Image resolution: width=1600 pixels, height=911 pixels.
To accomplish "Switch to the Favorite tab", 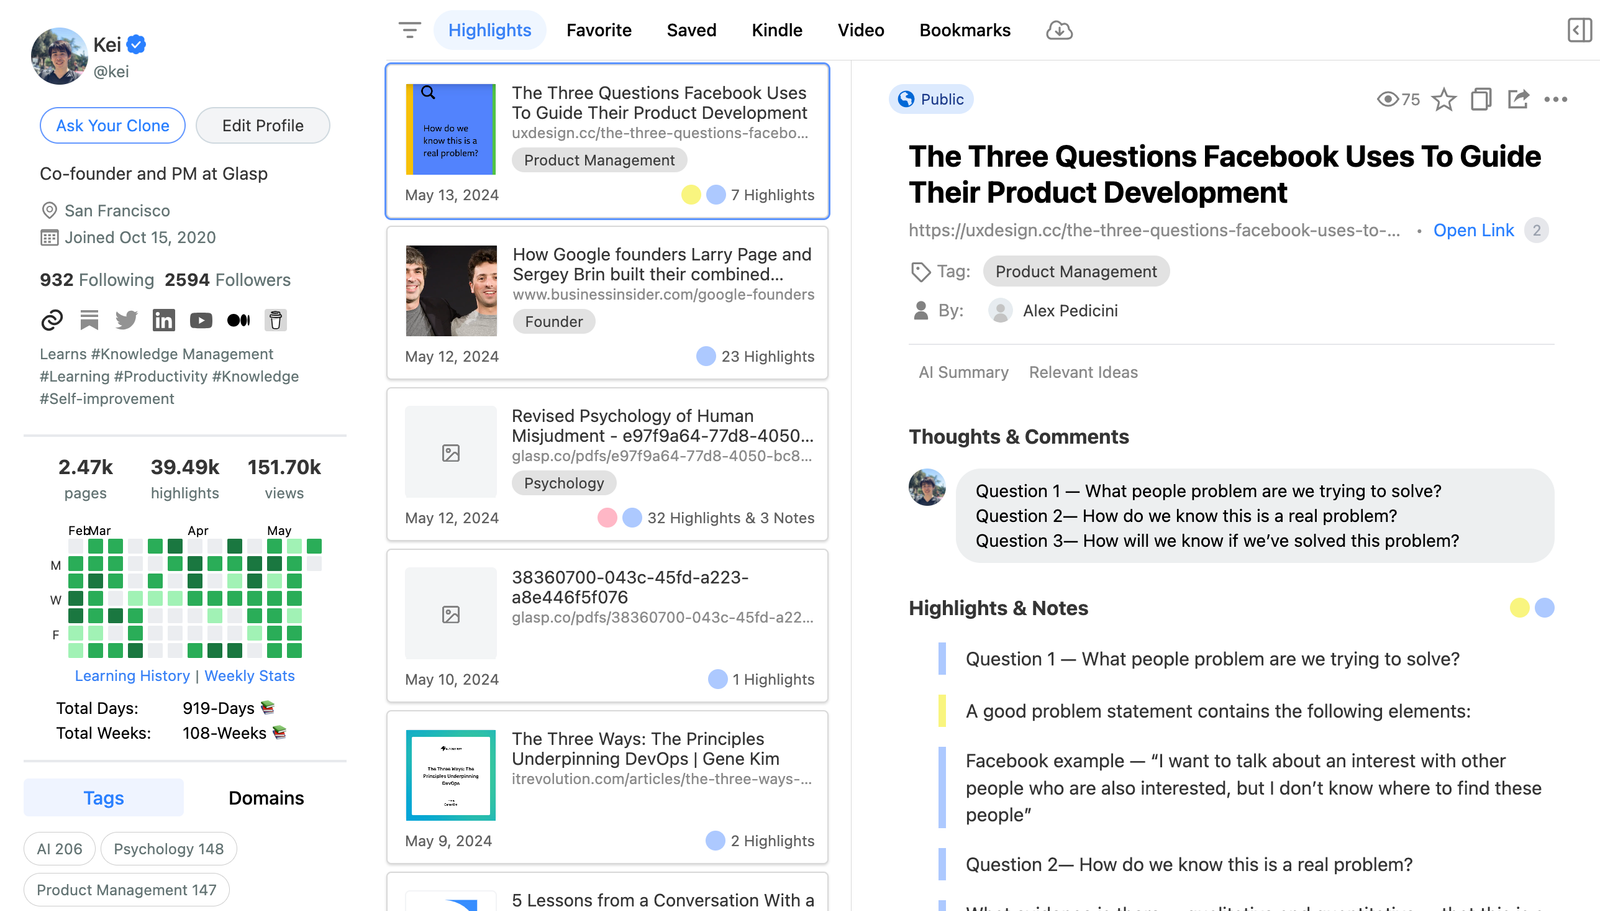I will pos(599,30).
